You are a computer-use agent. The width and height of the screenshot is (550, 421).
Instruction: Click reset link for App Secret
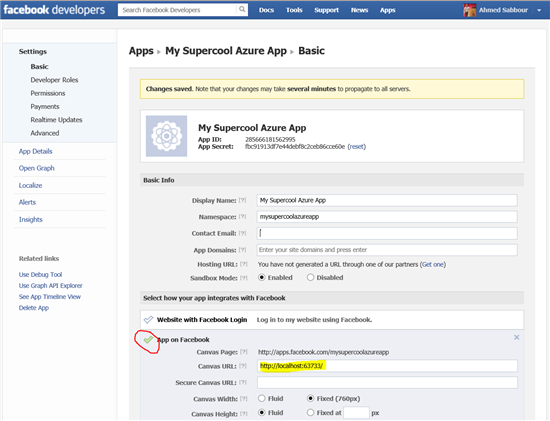click(x=356, y=147)
